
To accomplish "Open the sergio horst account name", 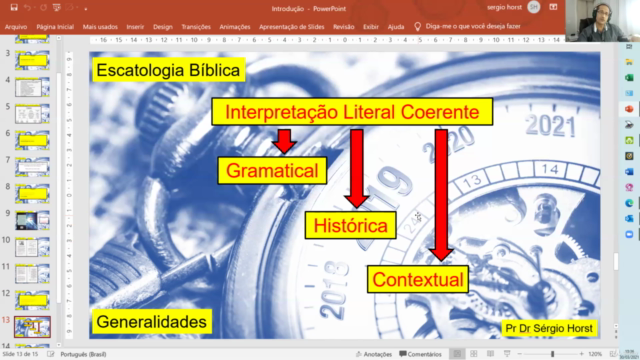I will (504, 7).
